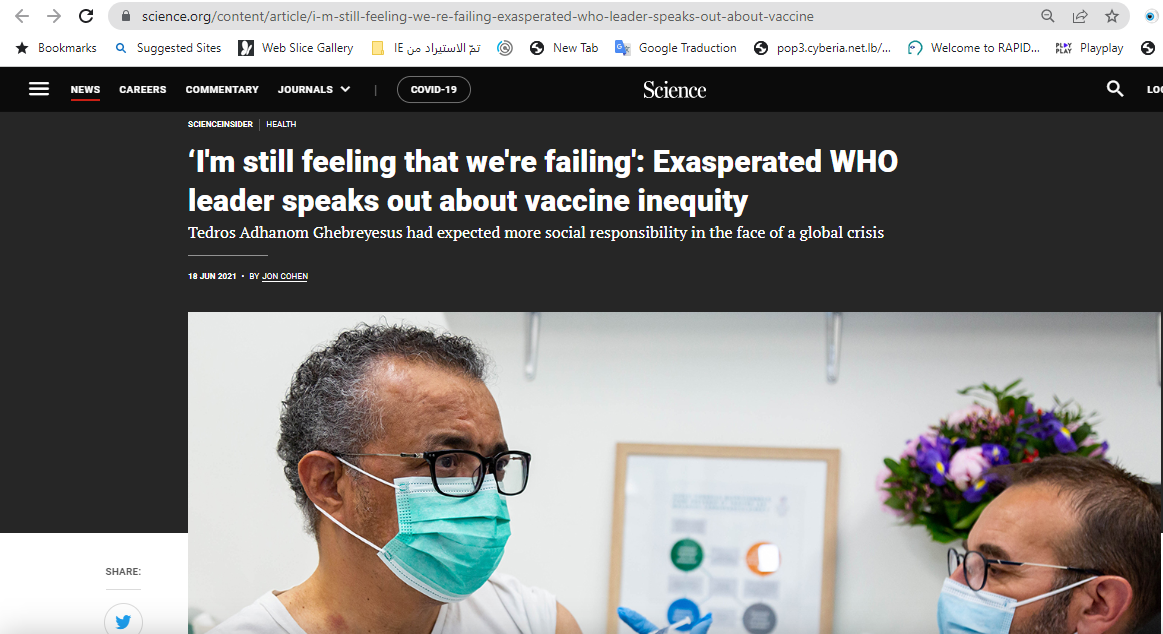Click the browser share page icon
The height and width of the screenshot is (634, 1163).
1080,16
